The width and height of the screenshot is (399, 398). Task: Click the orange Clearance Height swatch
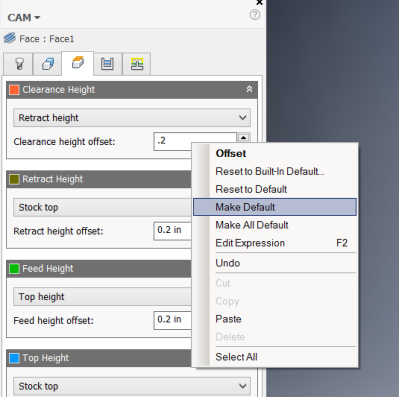tap(14, 90)
